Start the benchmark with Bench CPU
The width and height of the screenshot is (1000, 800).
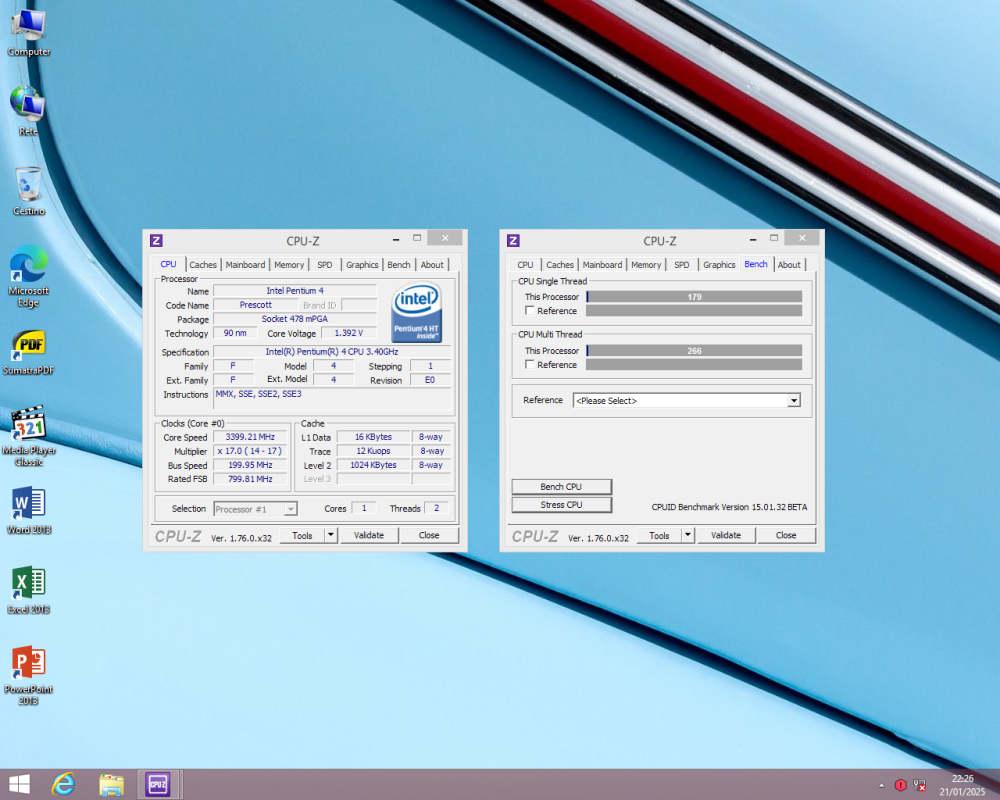click(561, 486)
